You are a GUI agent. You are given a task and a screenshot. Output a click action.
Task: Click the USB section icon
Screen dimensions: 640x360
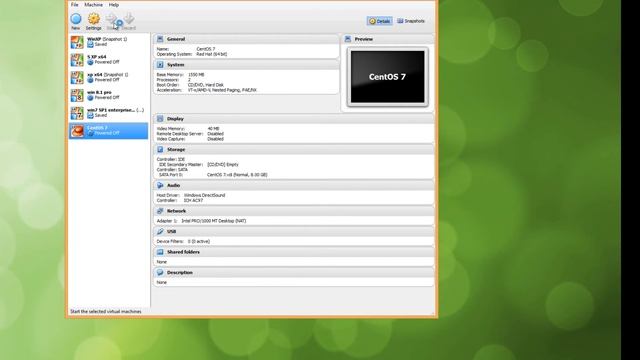tap(160, 231)
